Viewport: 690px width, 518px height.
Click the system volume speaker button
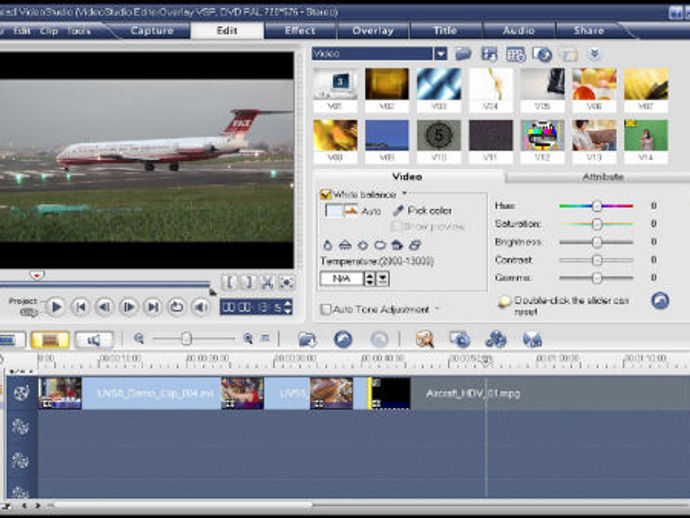click(x=201, y=307)
